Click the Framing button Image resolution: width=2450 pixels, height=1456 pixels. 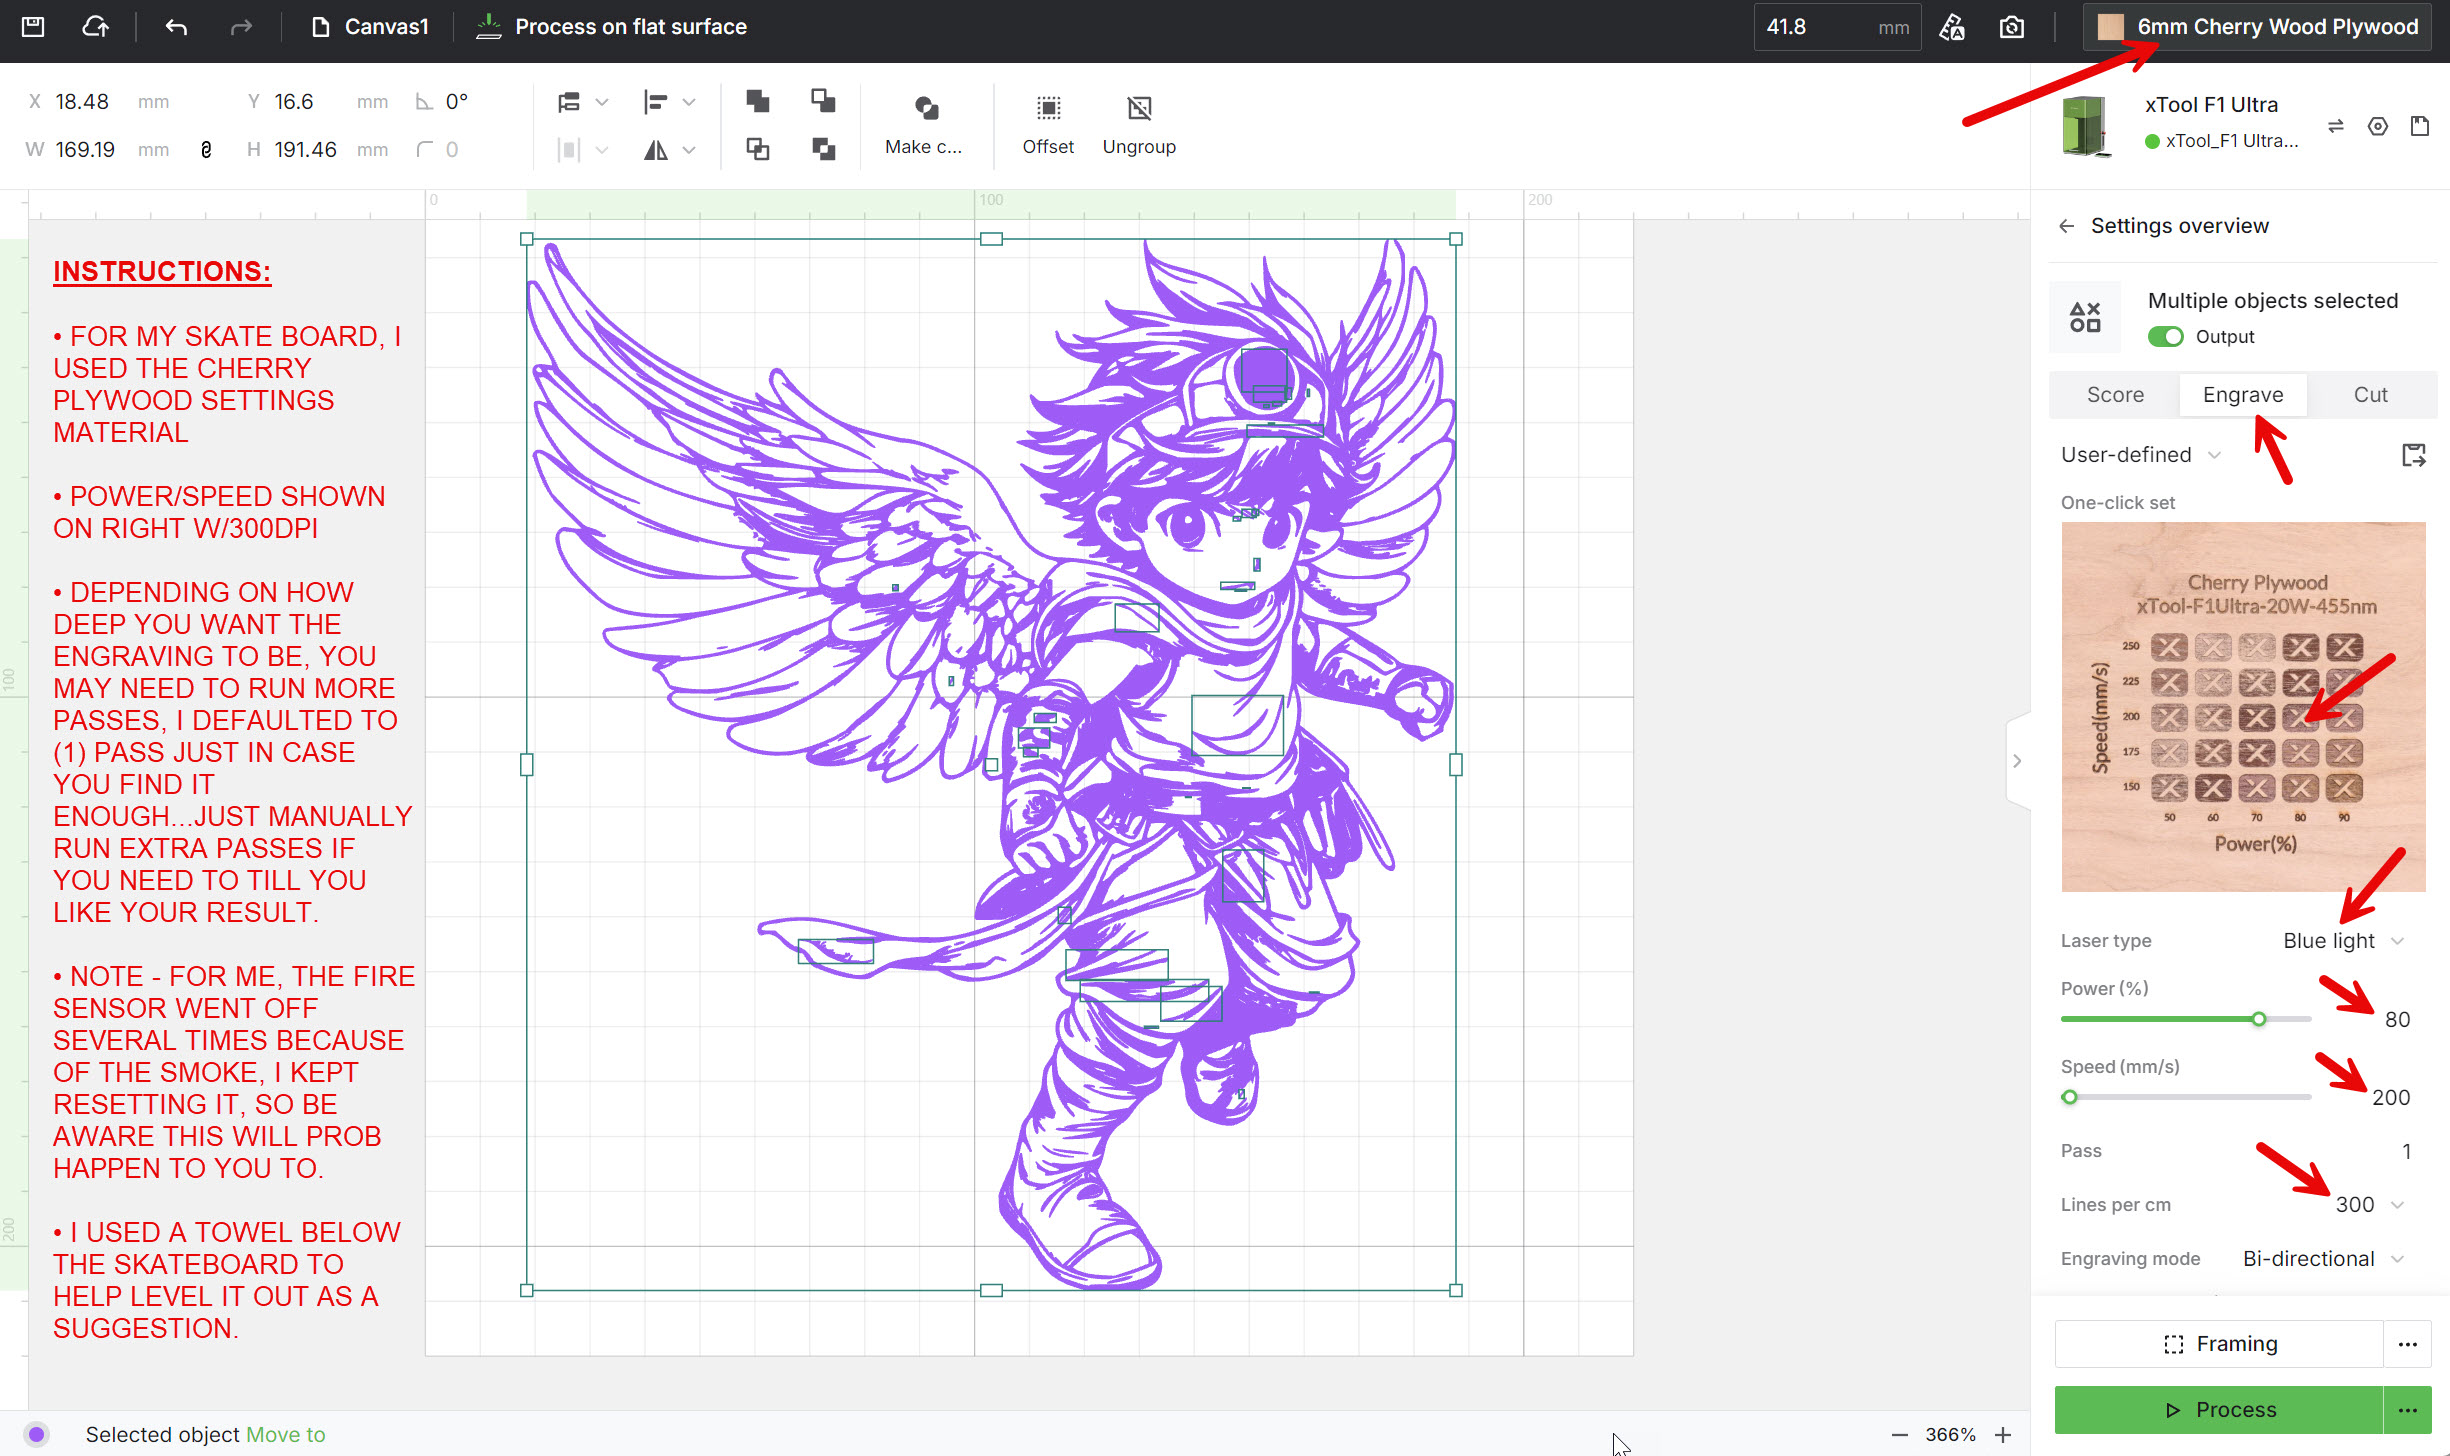(x=2219, y=1344)
